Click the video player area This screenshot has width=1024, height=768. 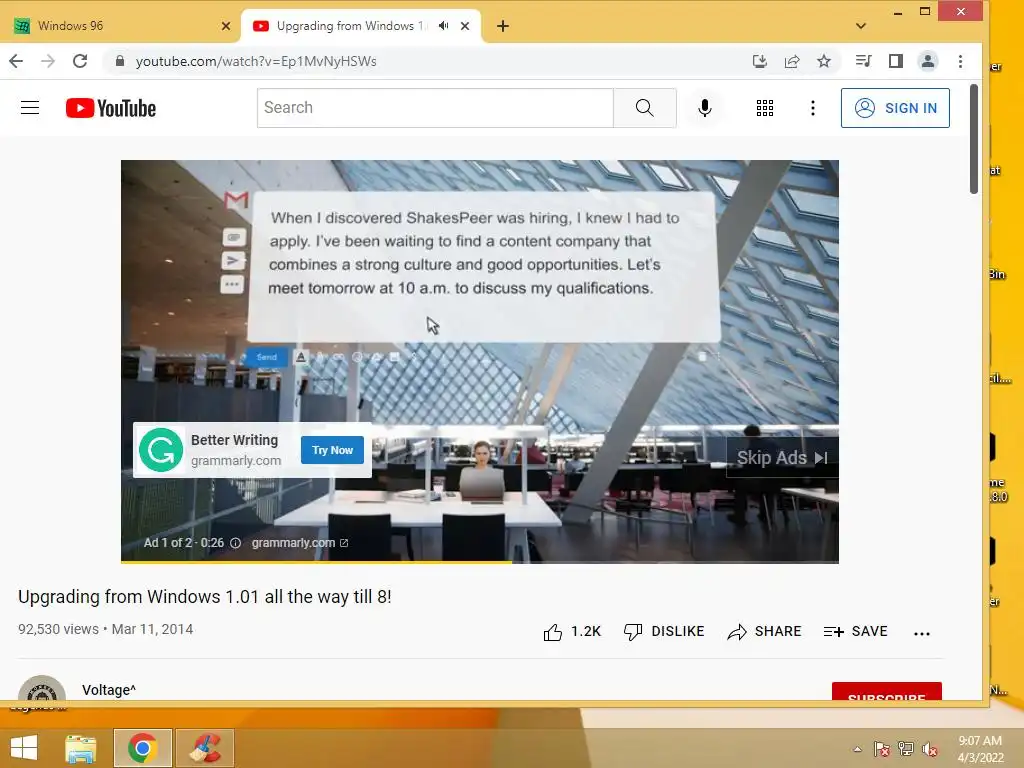pos(479,361)
